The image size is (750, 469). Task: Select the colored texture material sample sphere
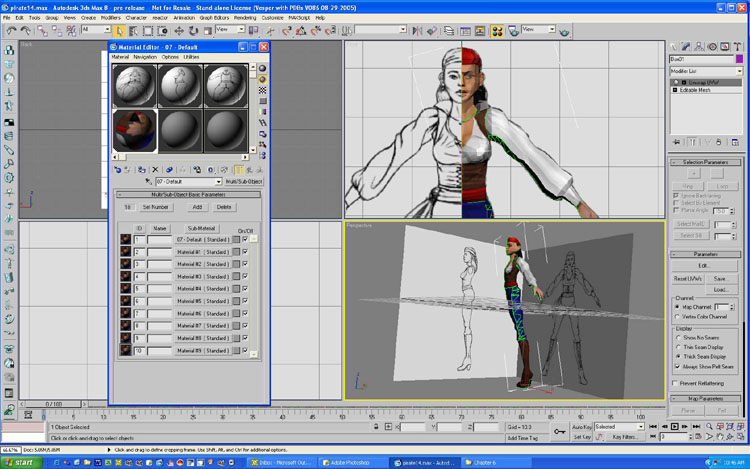[x=135, y=132]
